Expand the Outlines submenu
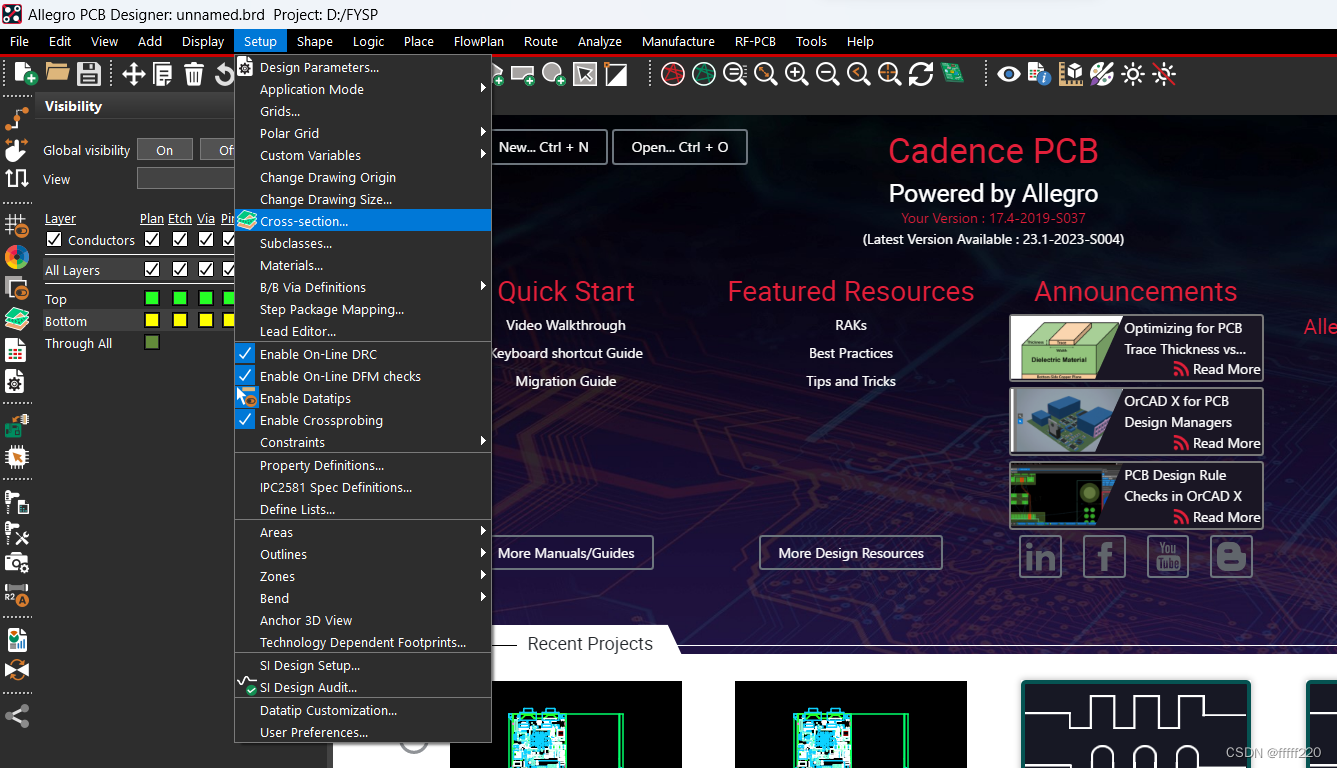 point(363,554)
